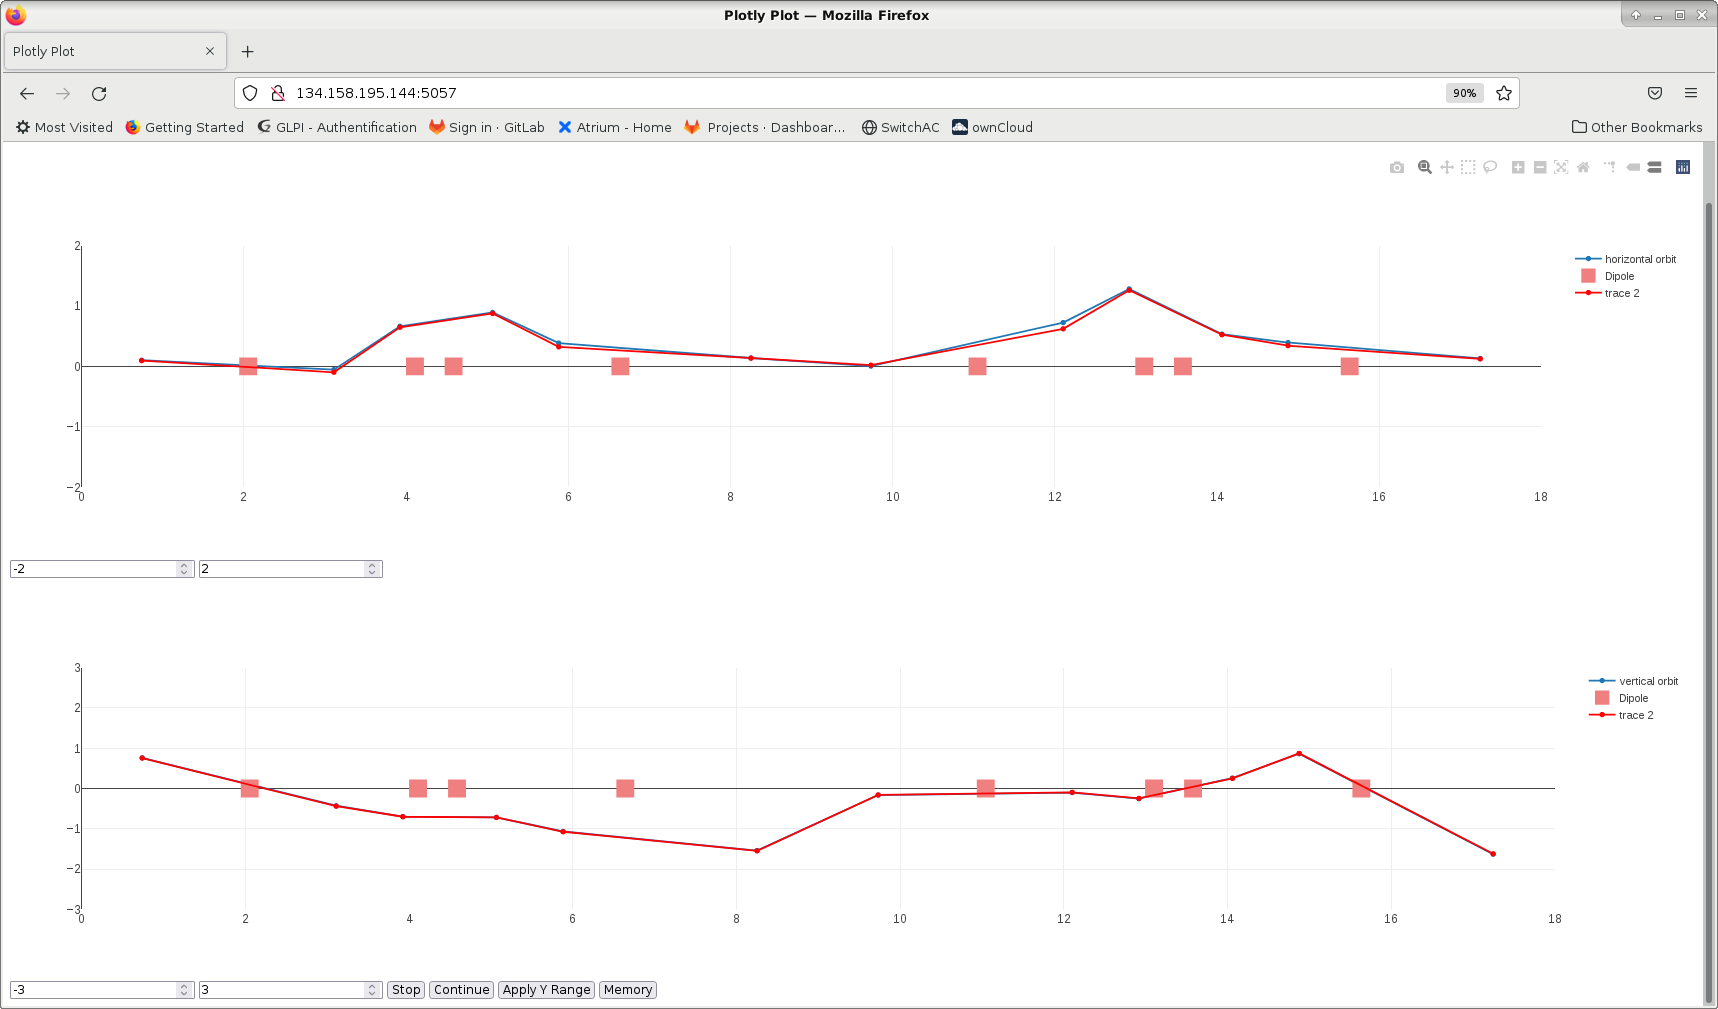Choose the Box Select tool

1468,167
